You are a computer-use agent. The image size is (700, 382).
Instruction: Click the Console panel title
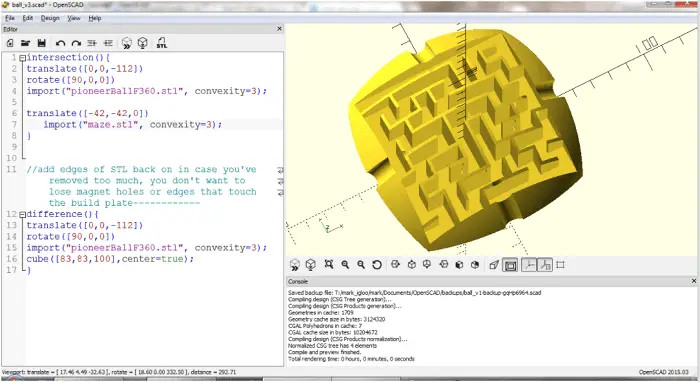click(298, 282)
